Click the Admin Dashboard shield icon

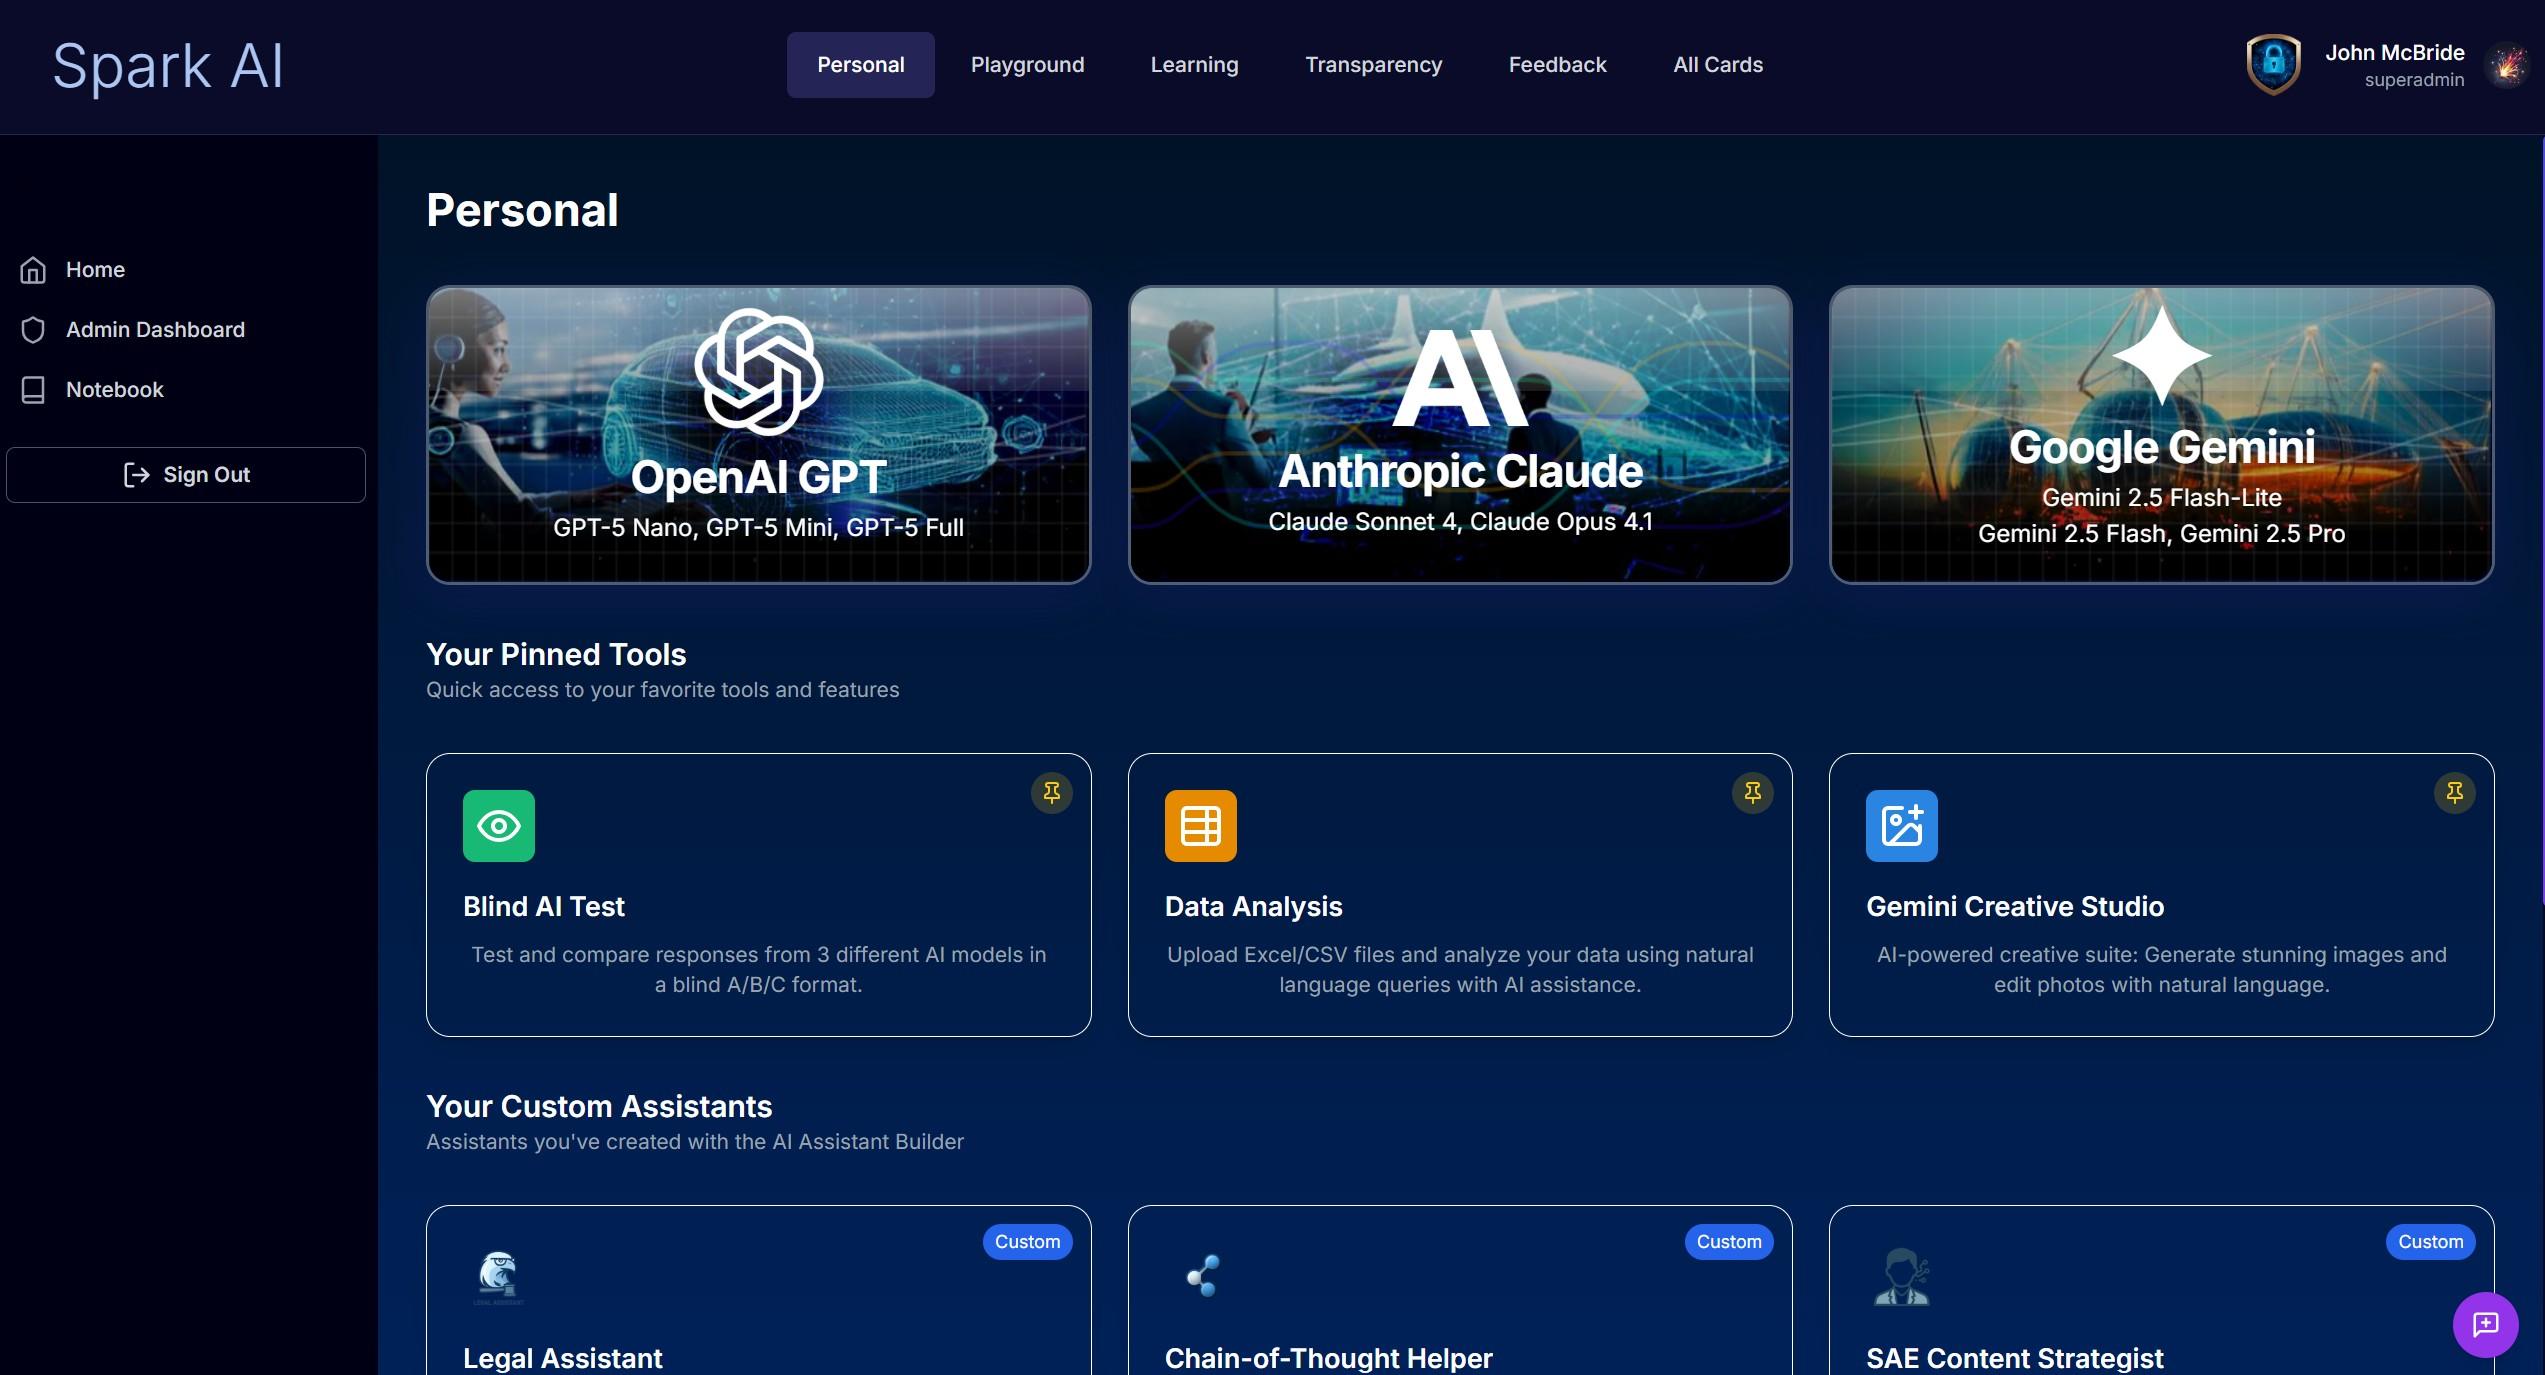click(x=33, y=330)
